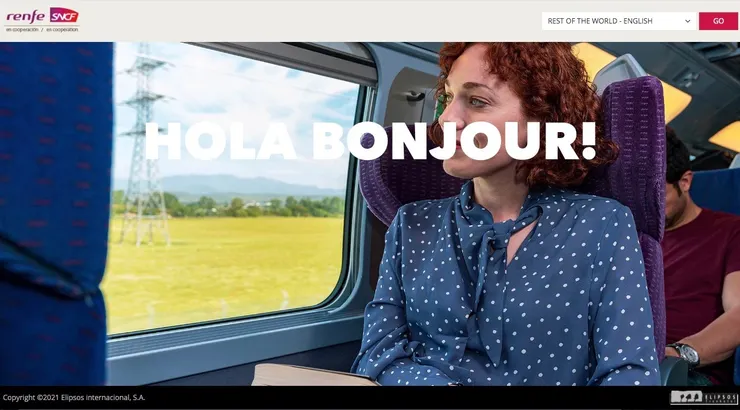The width and height of the screenshot is (740, 410).
Task: Click the electricity pylon seen through the window
Action: click(x=144, y=144)
